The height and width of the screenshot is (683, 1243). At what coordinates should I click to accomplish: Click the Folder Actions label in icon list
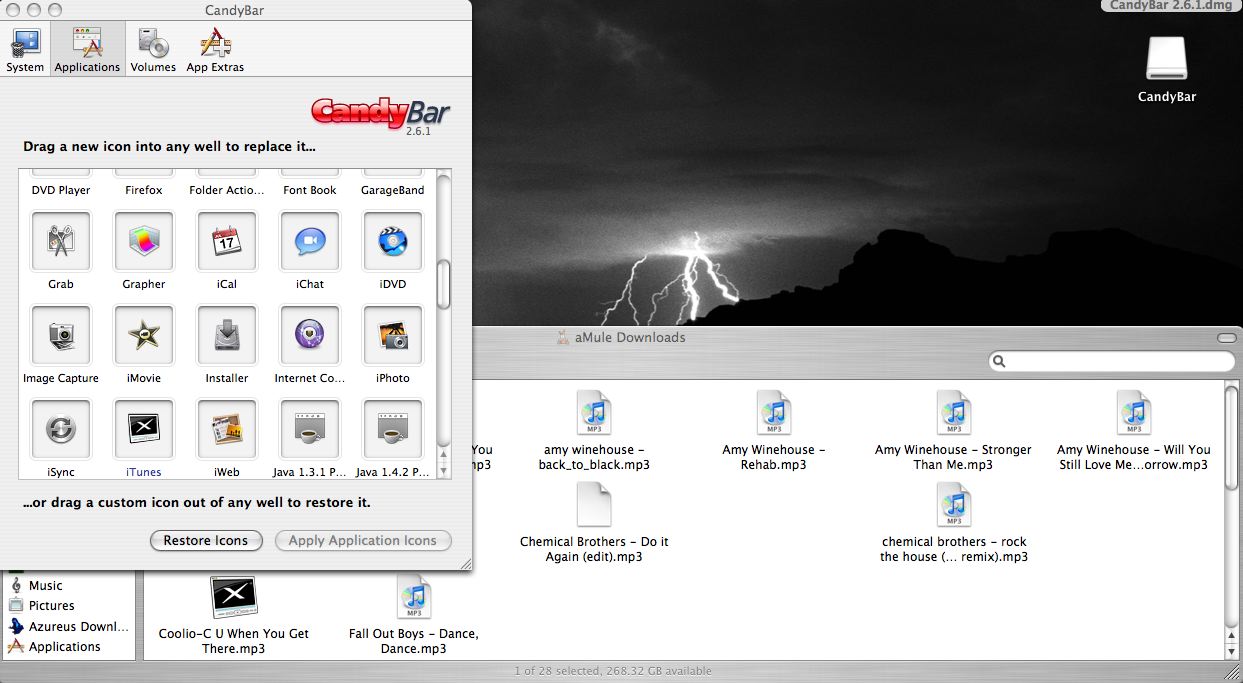tap(227, 190)
